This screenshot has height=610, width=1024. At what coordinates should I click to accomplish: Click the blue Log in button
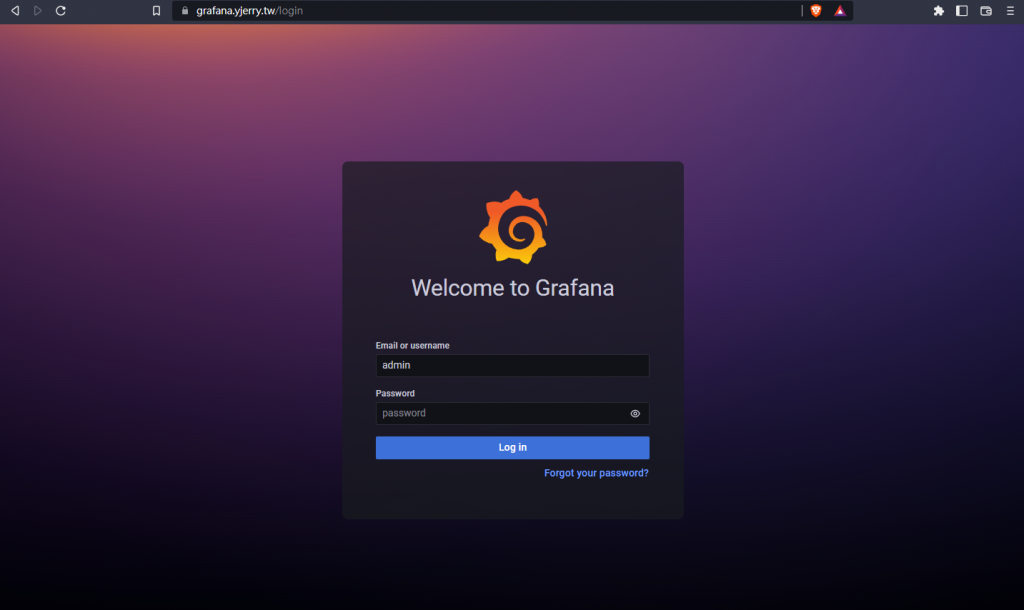click(513, 447)
